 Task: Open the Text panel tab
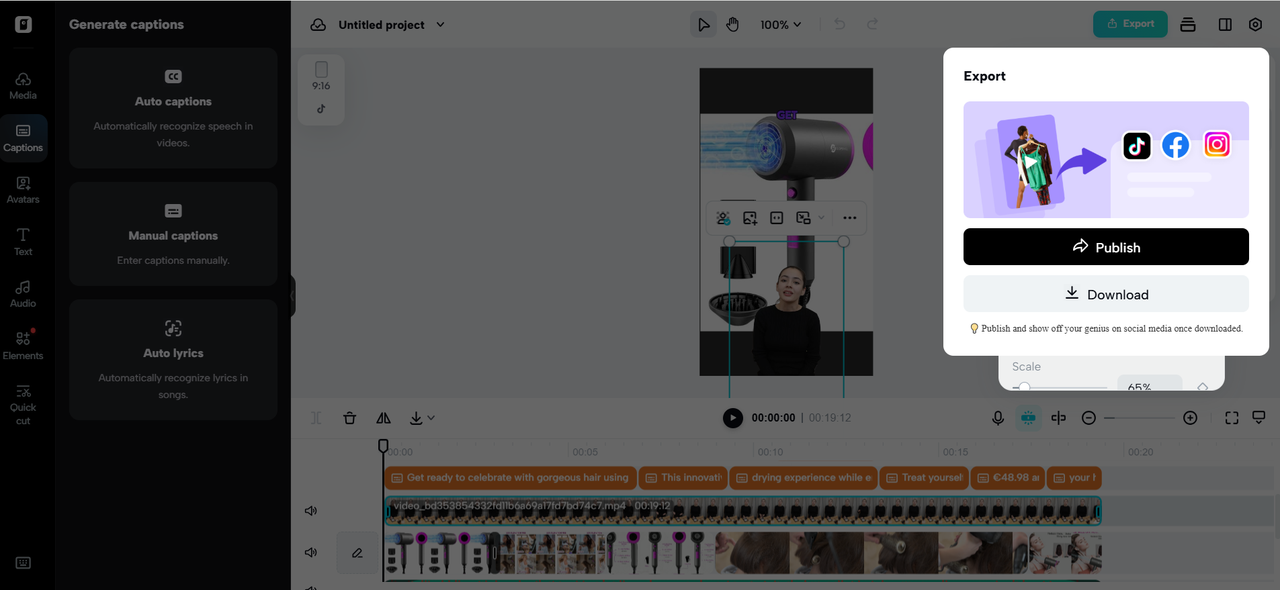22,242
